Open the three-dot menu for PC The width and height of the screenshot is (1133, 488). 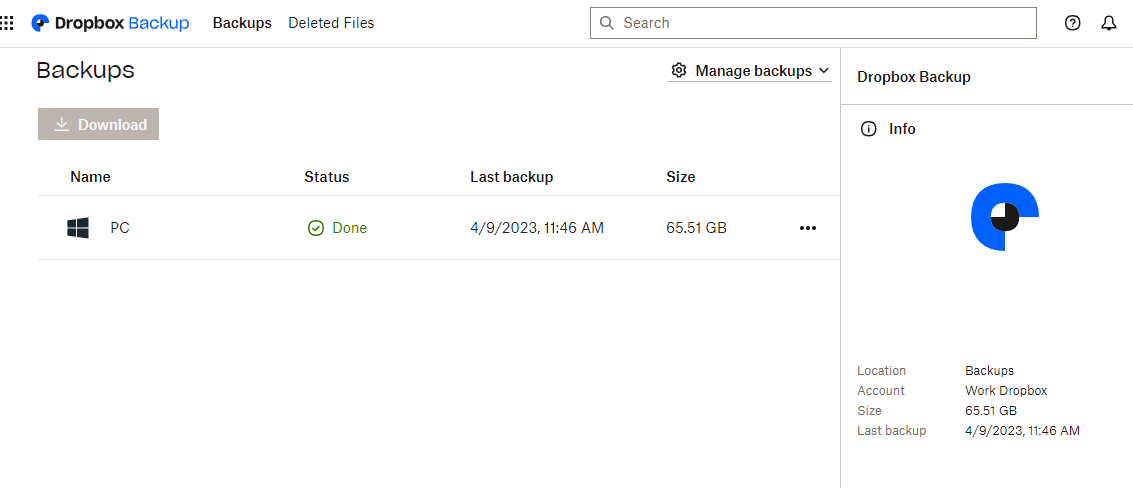pos(808,228)
